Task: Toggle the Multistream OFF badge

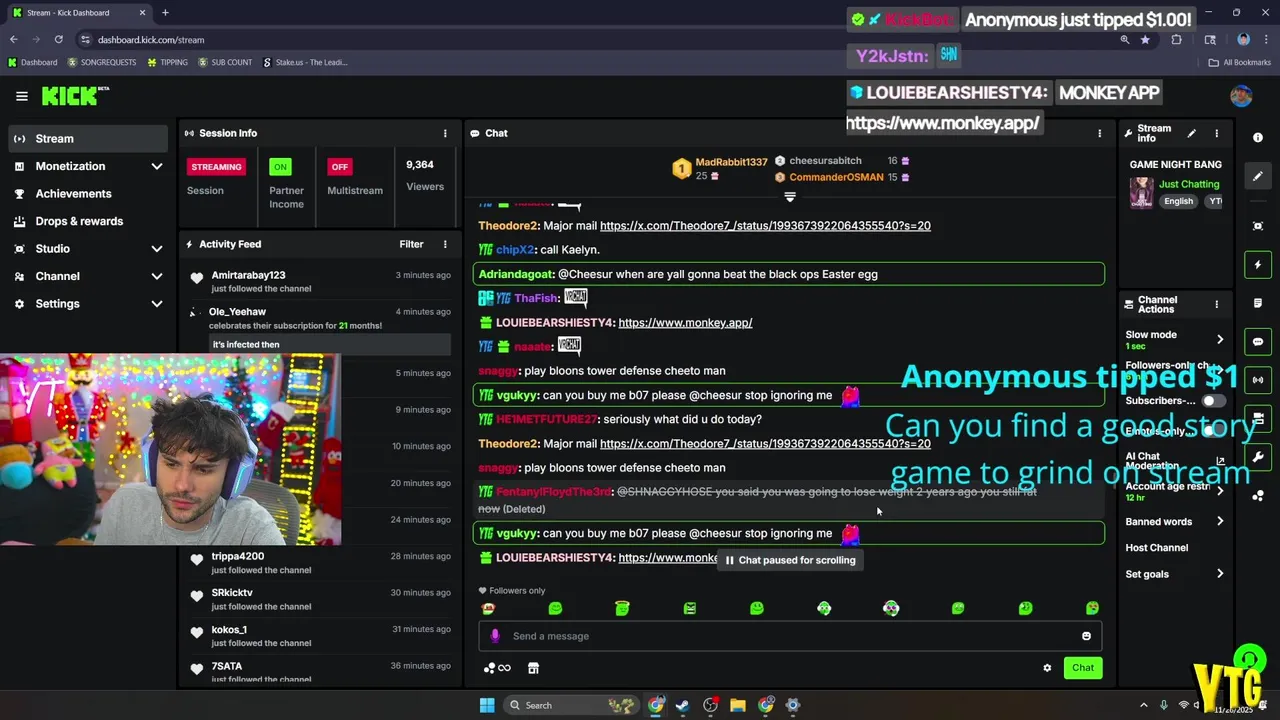Action: (x=340, y=167)
